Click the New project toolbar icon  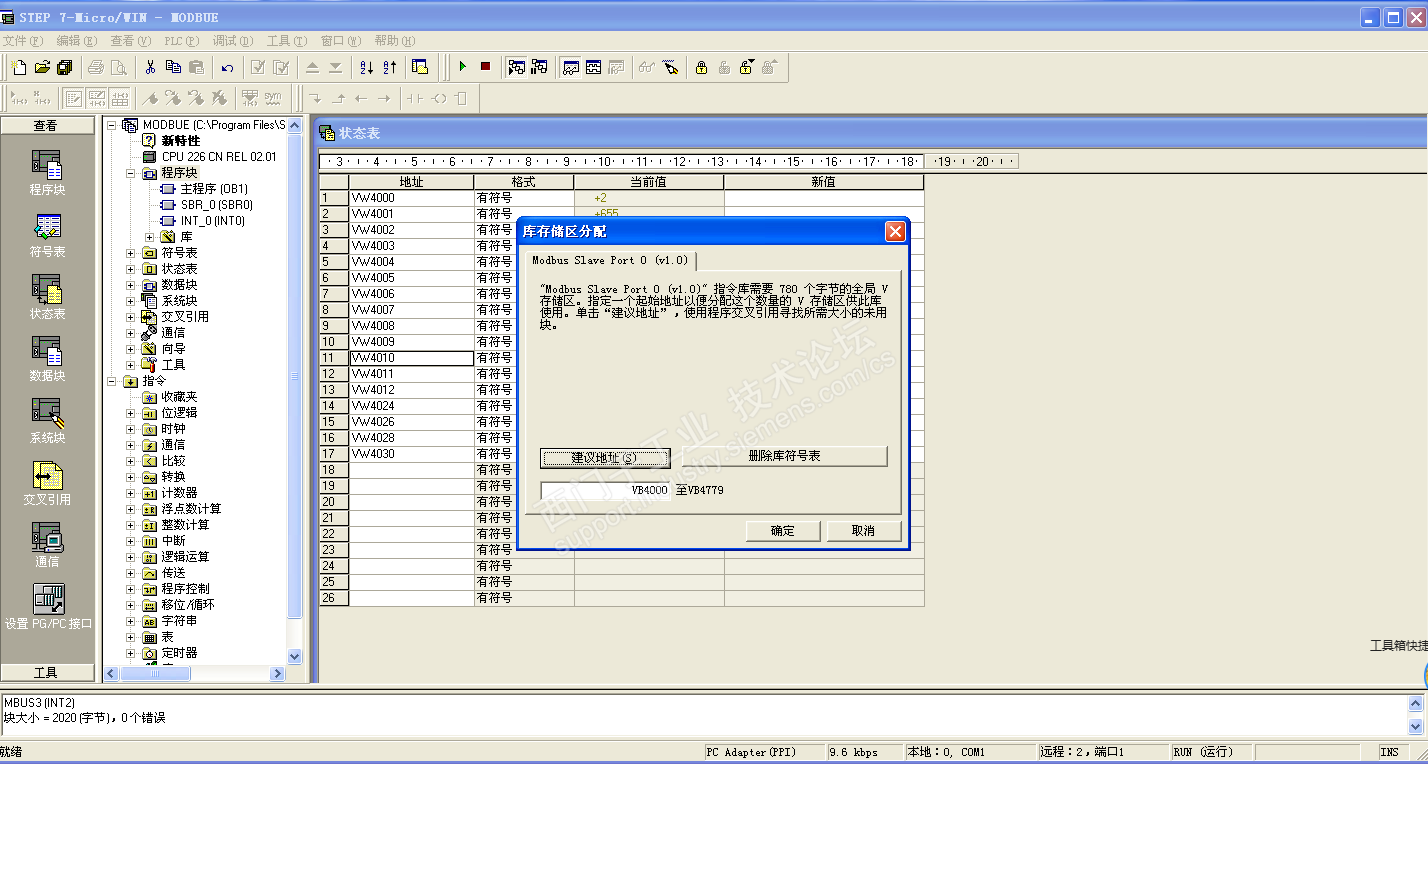tap(19, 67)
